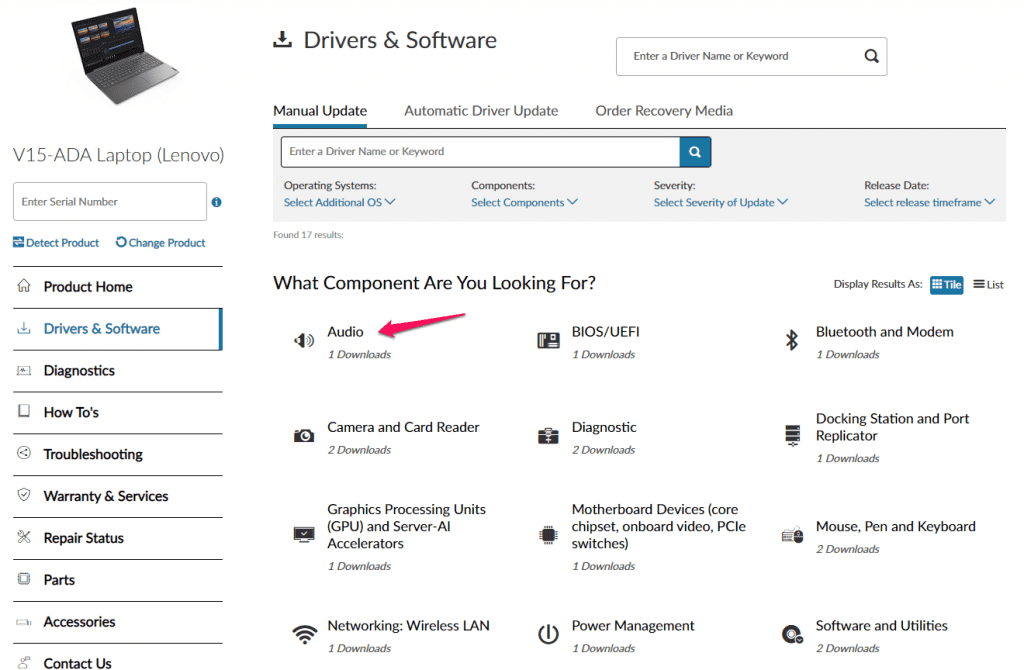Switch to the Automatic Driver Update tab
The height and width of the screenshot is (670, 1024).
coord(481,111)
